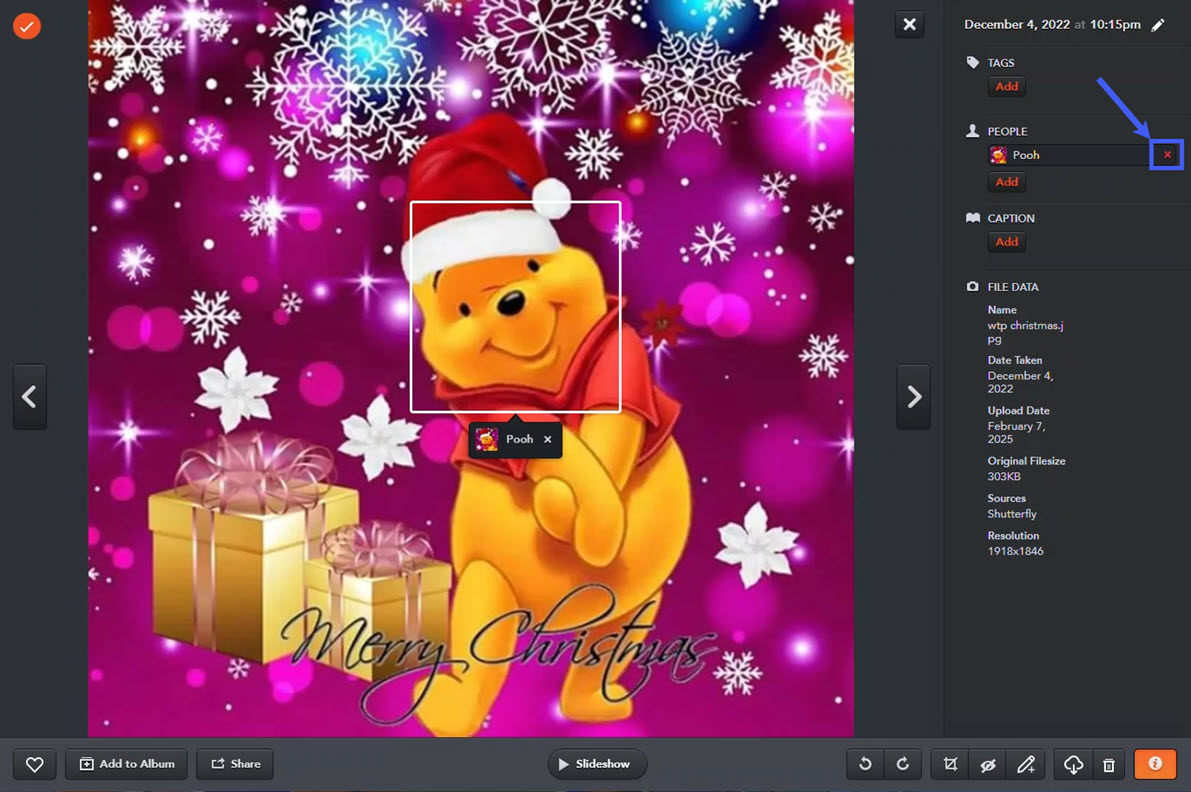Image resolution: width=1191 pixels, height=792 pixels.
Task: Dismiss the Pooh face tag overlay
Action: (x=547, y=438)
